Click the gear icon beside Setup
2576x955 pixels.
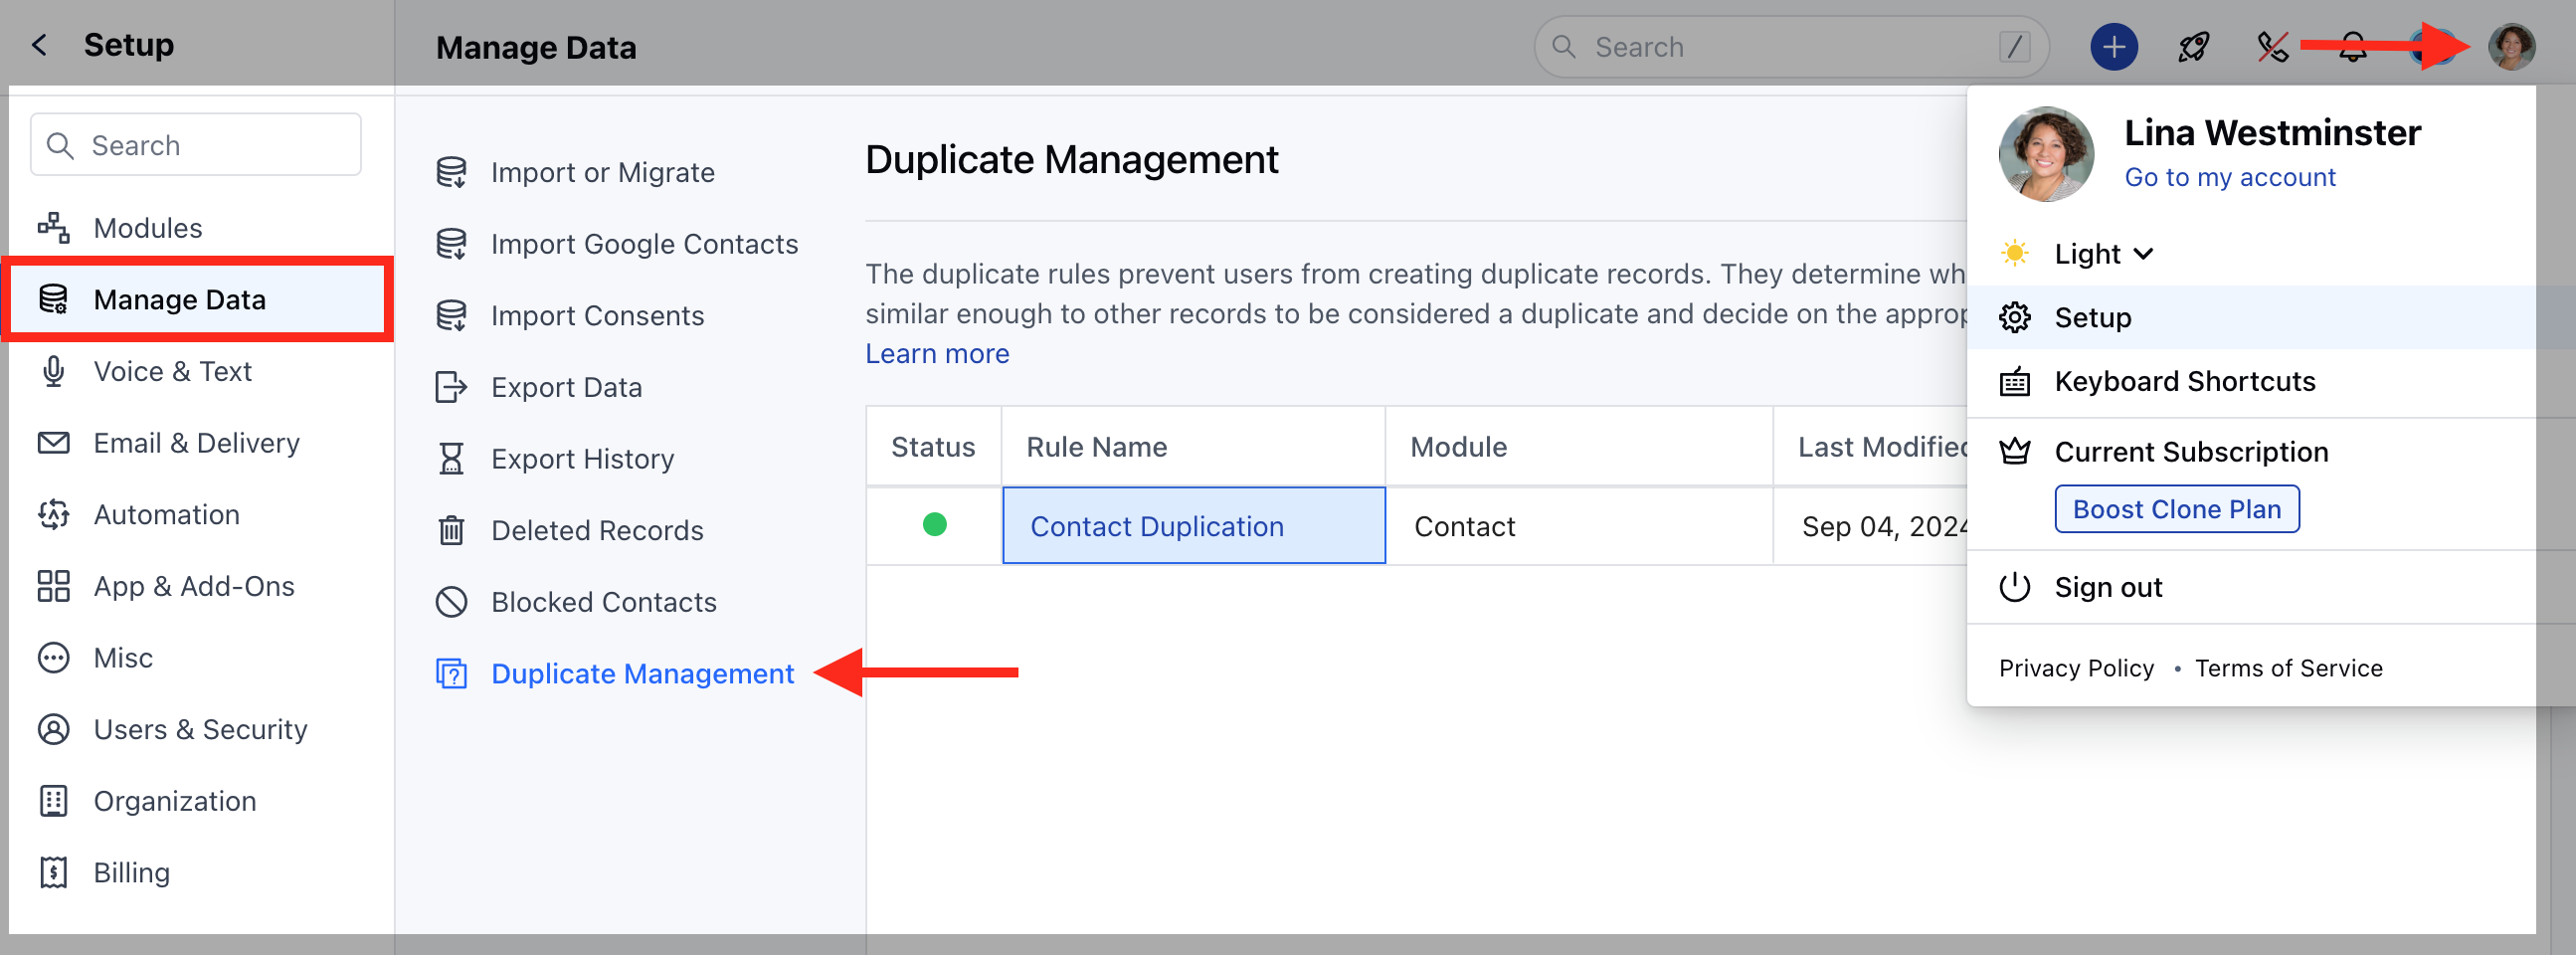pos(2014,318)
